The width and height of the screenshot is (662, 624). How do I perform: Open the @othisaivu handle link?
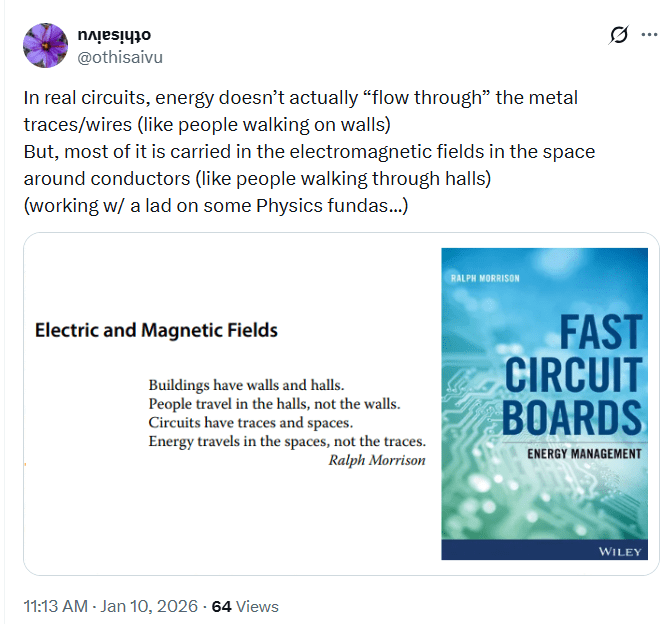(120, 57)
